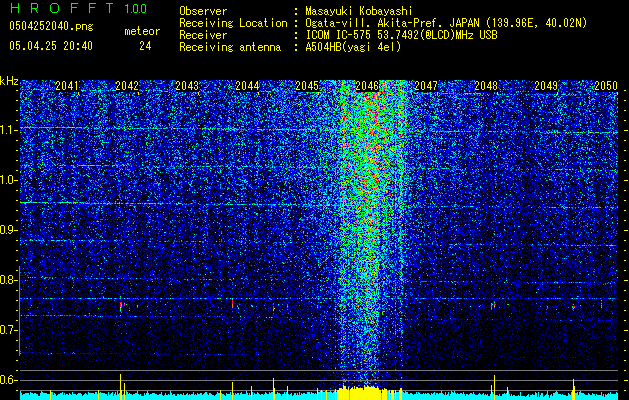Click the 1.1 frequency axis label
This screenshot has width=629, height=400.
8,130
